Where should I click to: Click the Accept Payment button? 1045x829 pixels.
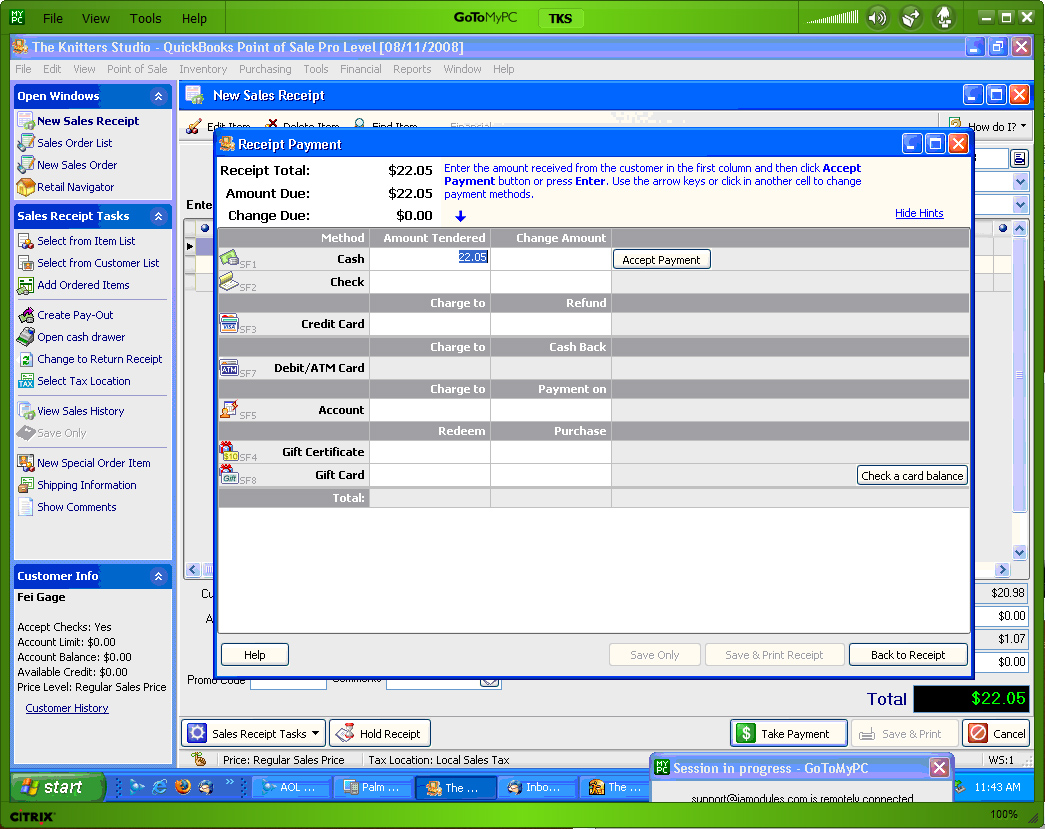pyautogui.click(x=661, y=260)
